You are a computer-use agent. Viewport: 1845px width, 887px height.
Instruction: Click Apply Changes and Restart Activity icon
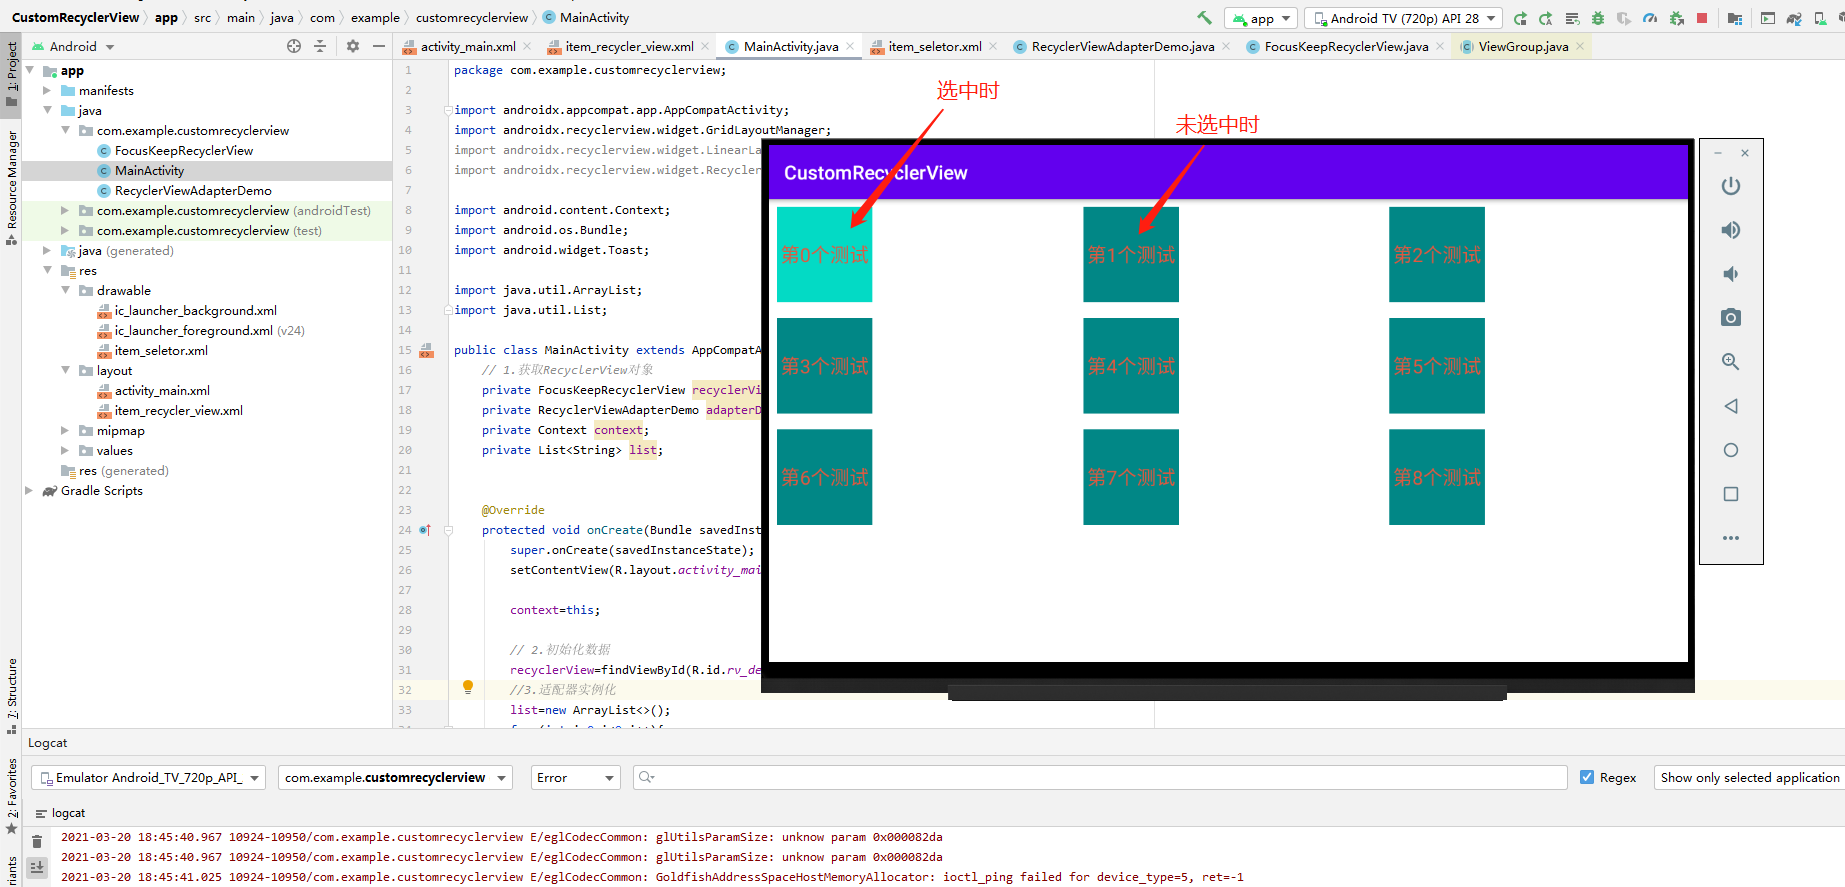pos(1546,18)
